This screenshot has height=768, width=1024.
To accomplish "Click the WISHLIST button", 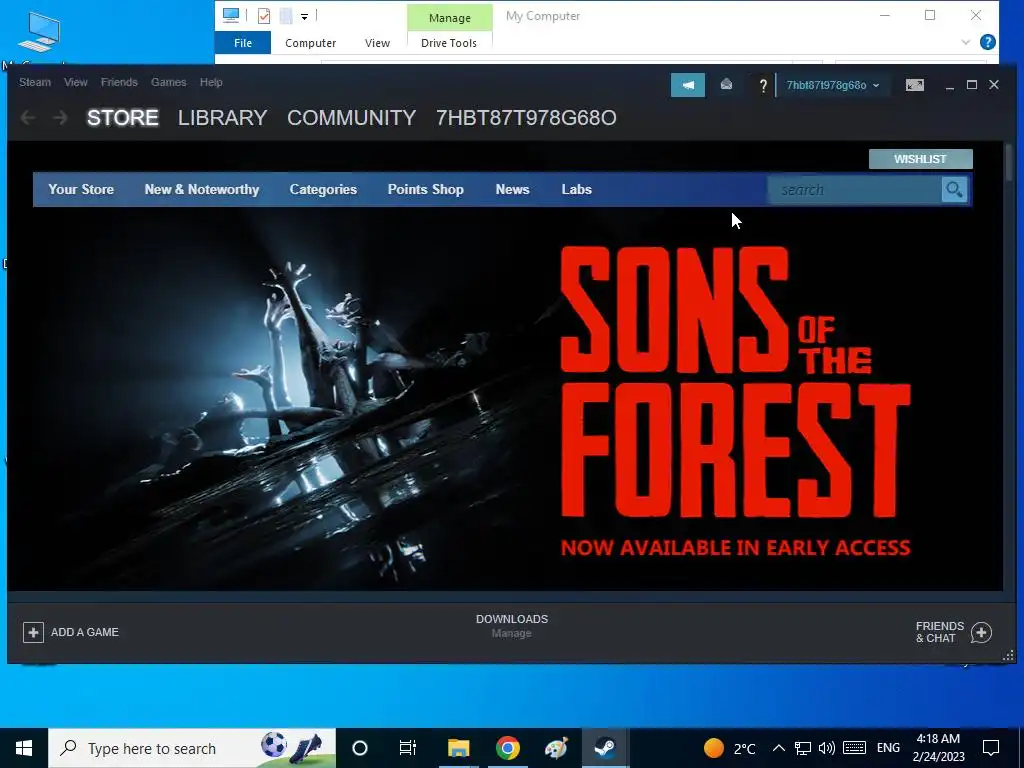I will tap(920, 159).
